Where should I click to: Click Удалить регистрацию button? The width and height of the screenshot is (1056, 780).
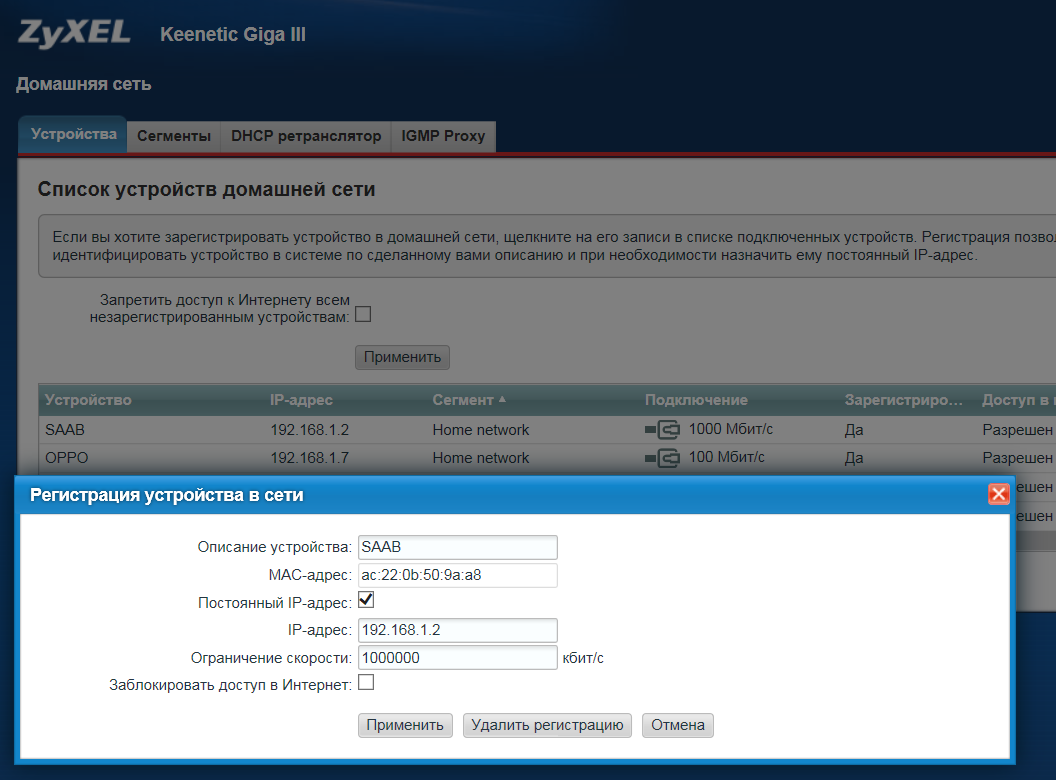pyautogui.click(x=547, y=725)
